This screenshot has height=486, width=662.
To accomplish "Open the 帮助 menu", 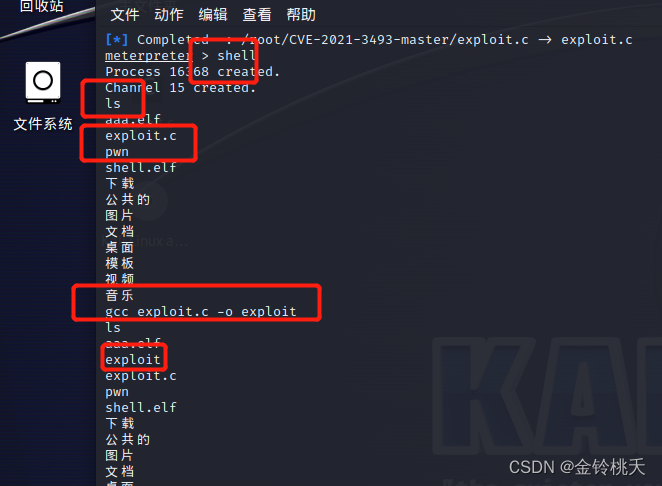I will point(301,15).
